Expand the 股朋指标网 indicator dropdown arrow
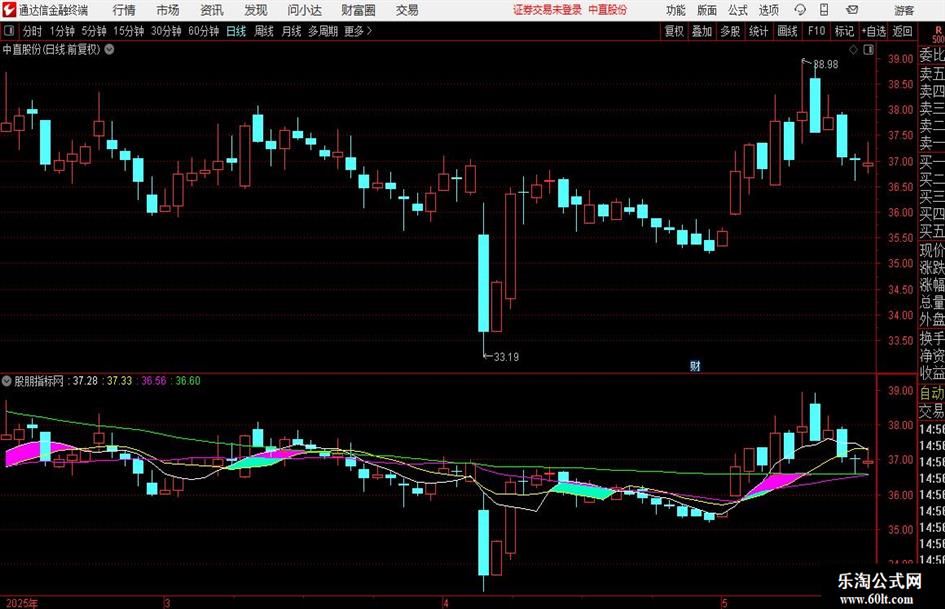945x609 pixels. click(x=7, y=380)
